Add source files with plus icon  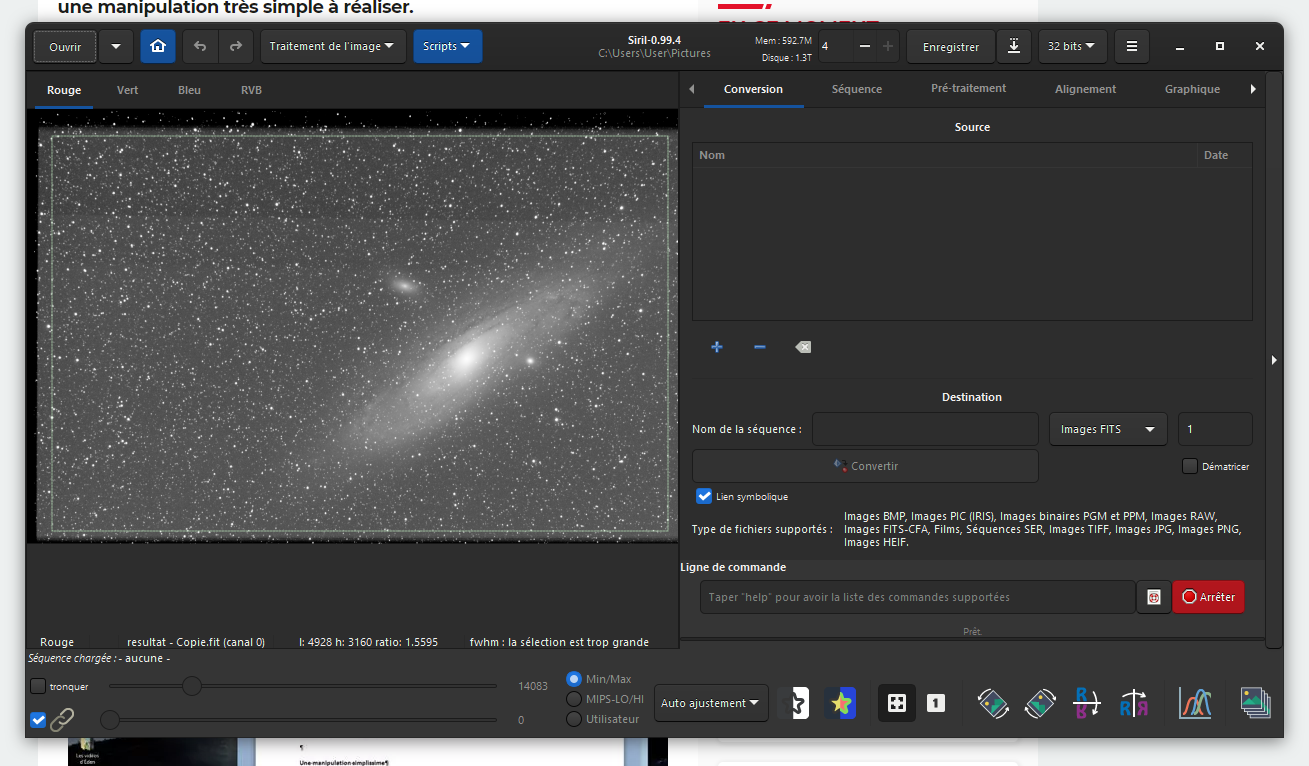(717, 347)
